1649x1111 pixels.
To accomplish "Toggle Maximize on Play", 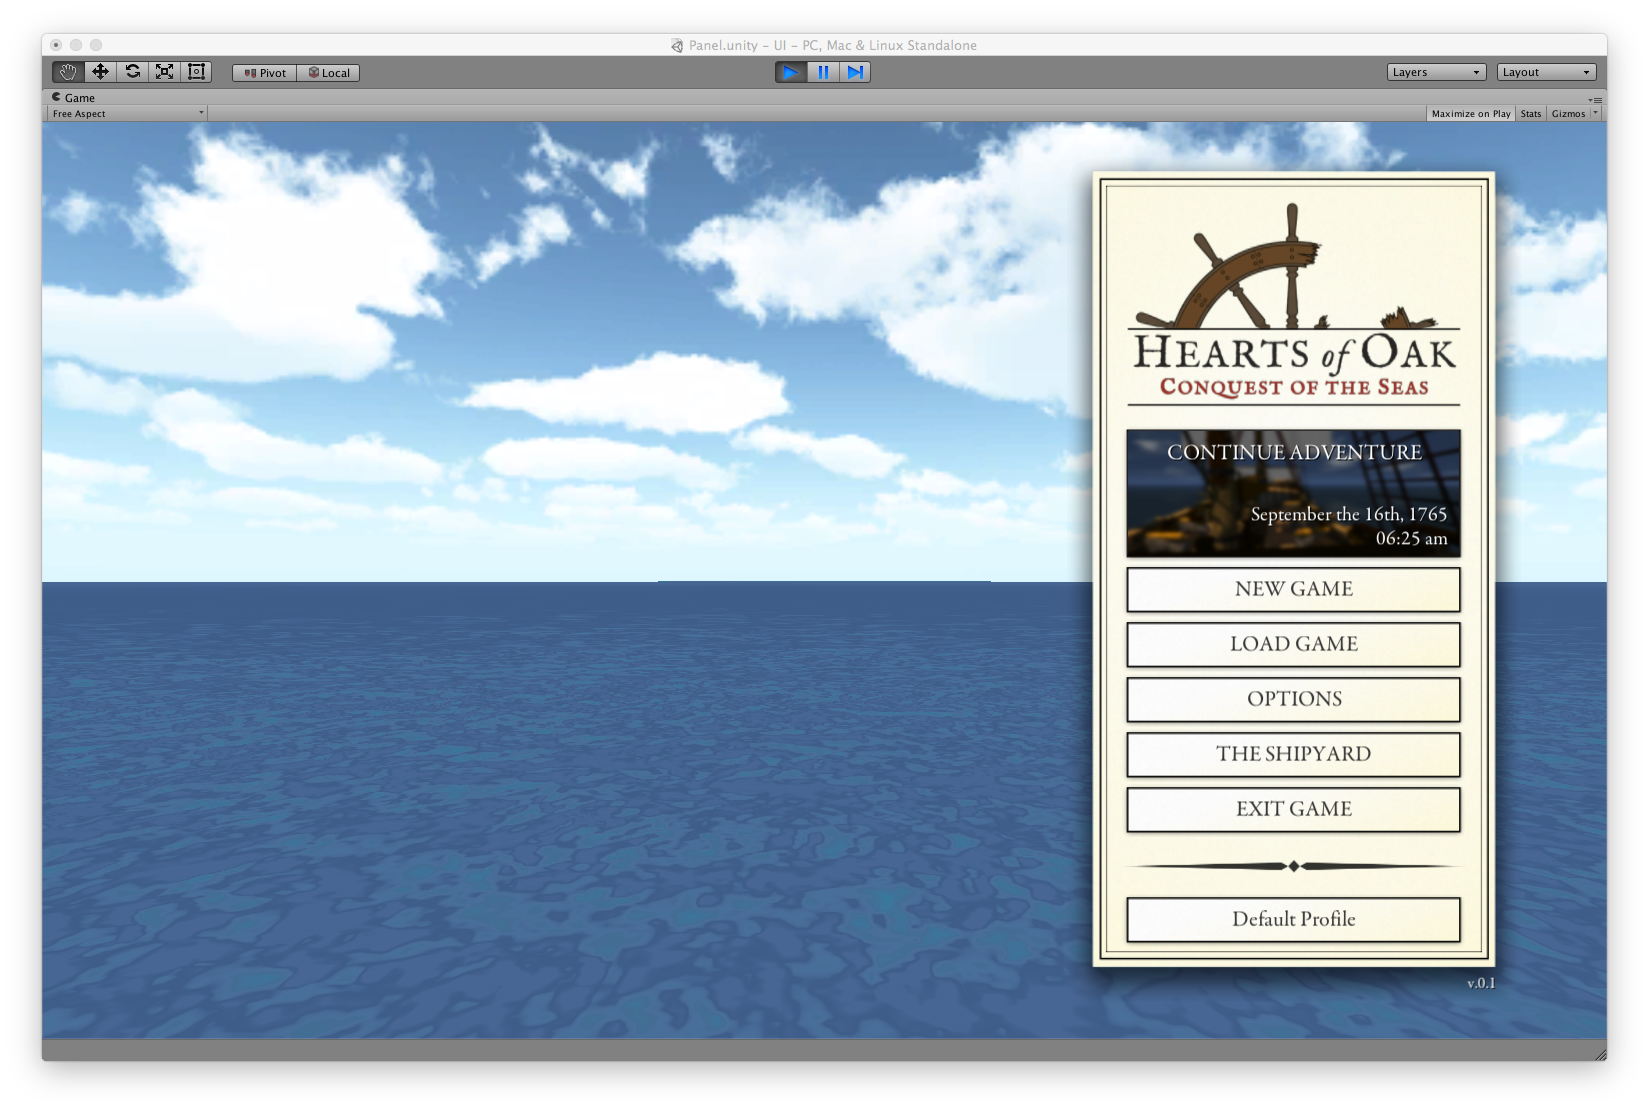I will [1471, 114].
